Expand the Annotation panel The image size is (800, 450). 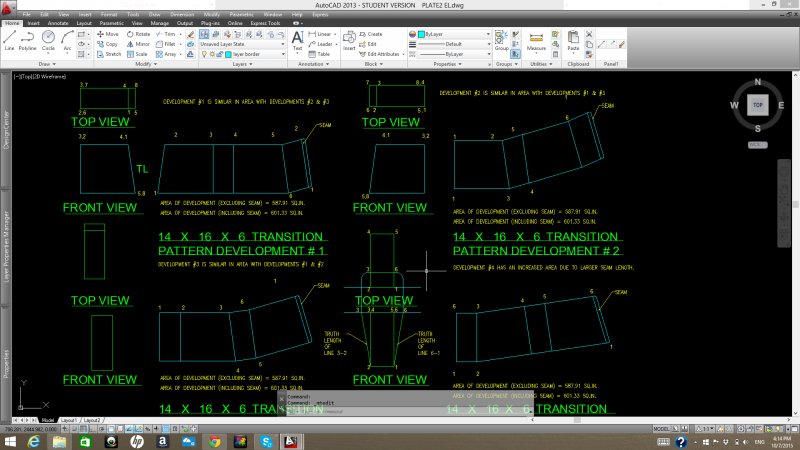[314, 64]
